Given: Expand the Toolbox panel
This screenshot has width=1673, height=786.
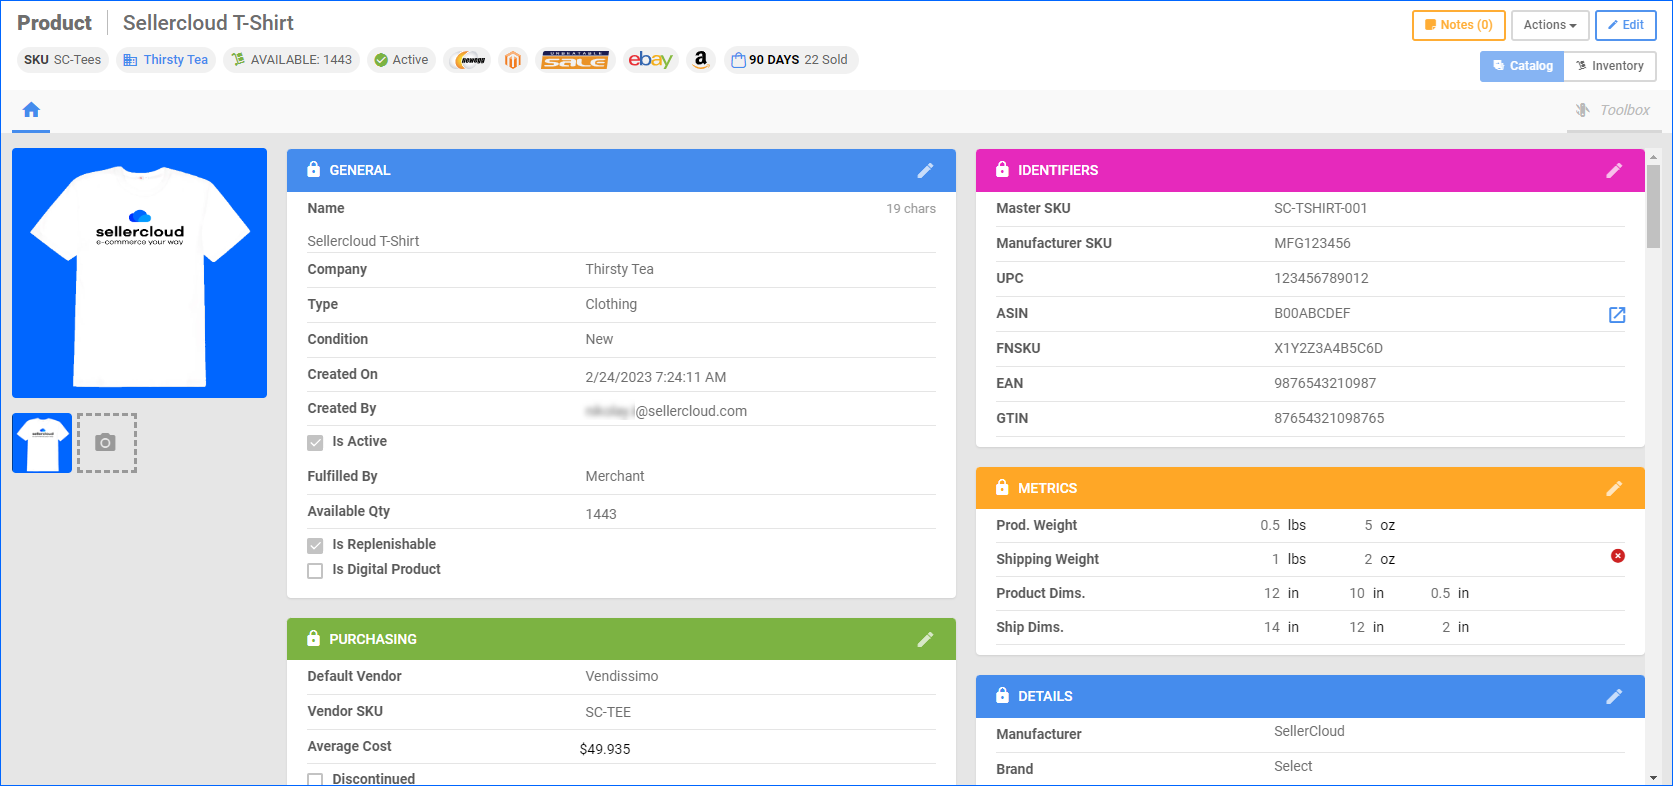Looking at the screenshot, I should click(x=1613, y=110).
